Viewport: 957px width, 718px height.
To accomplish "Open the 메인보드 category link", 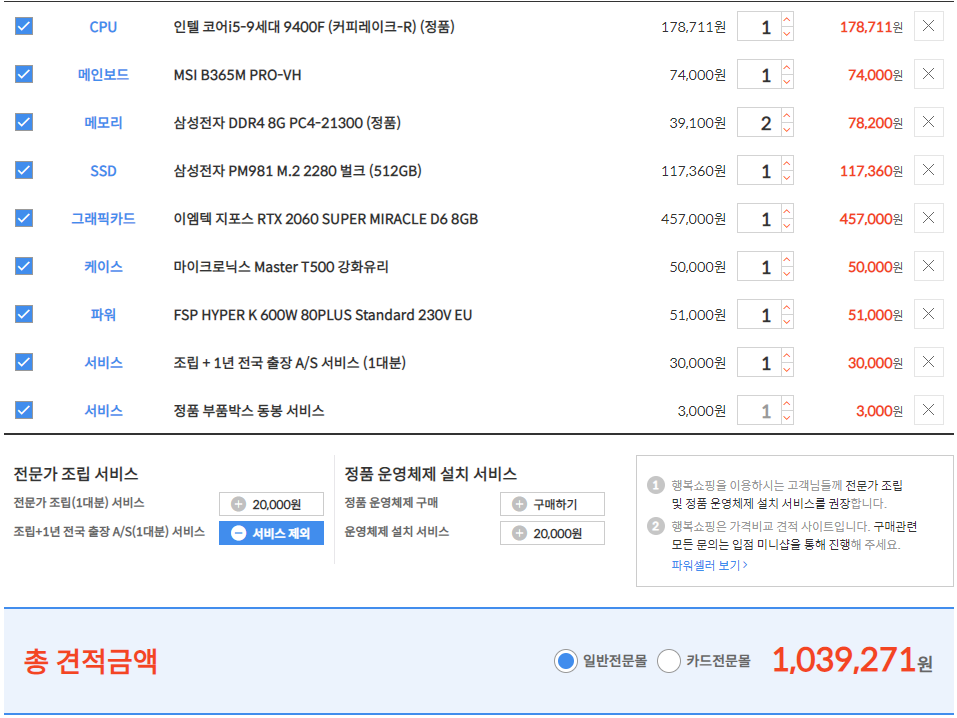I will [103, 74].
